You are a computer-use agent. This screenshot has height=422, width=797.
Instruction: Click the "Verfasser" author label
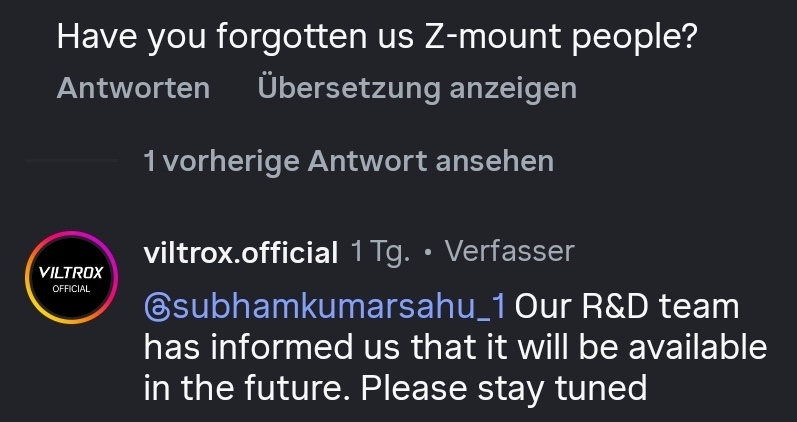coord(509,251)
